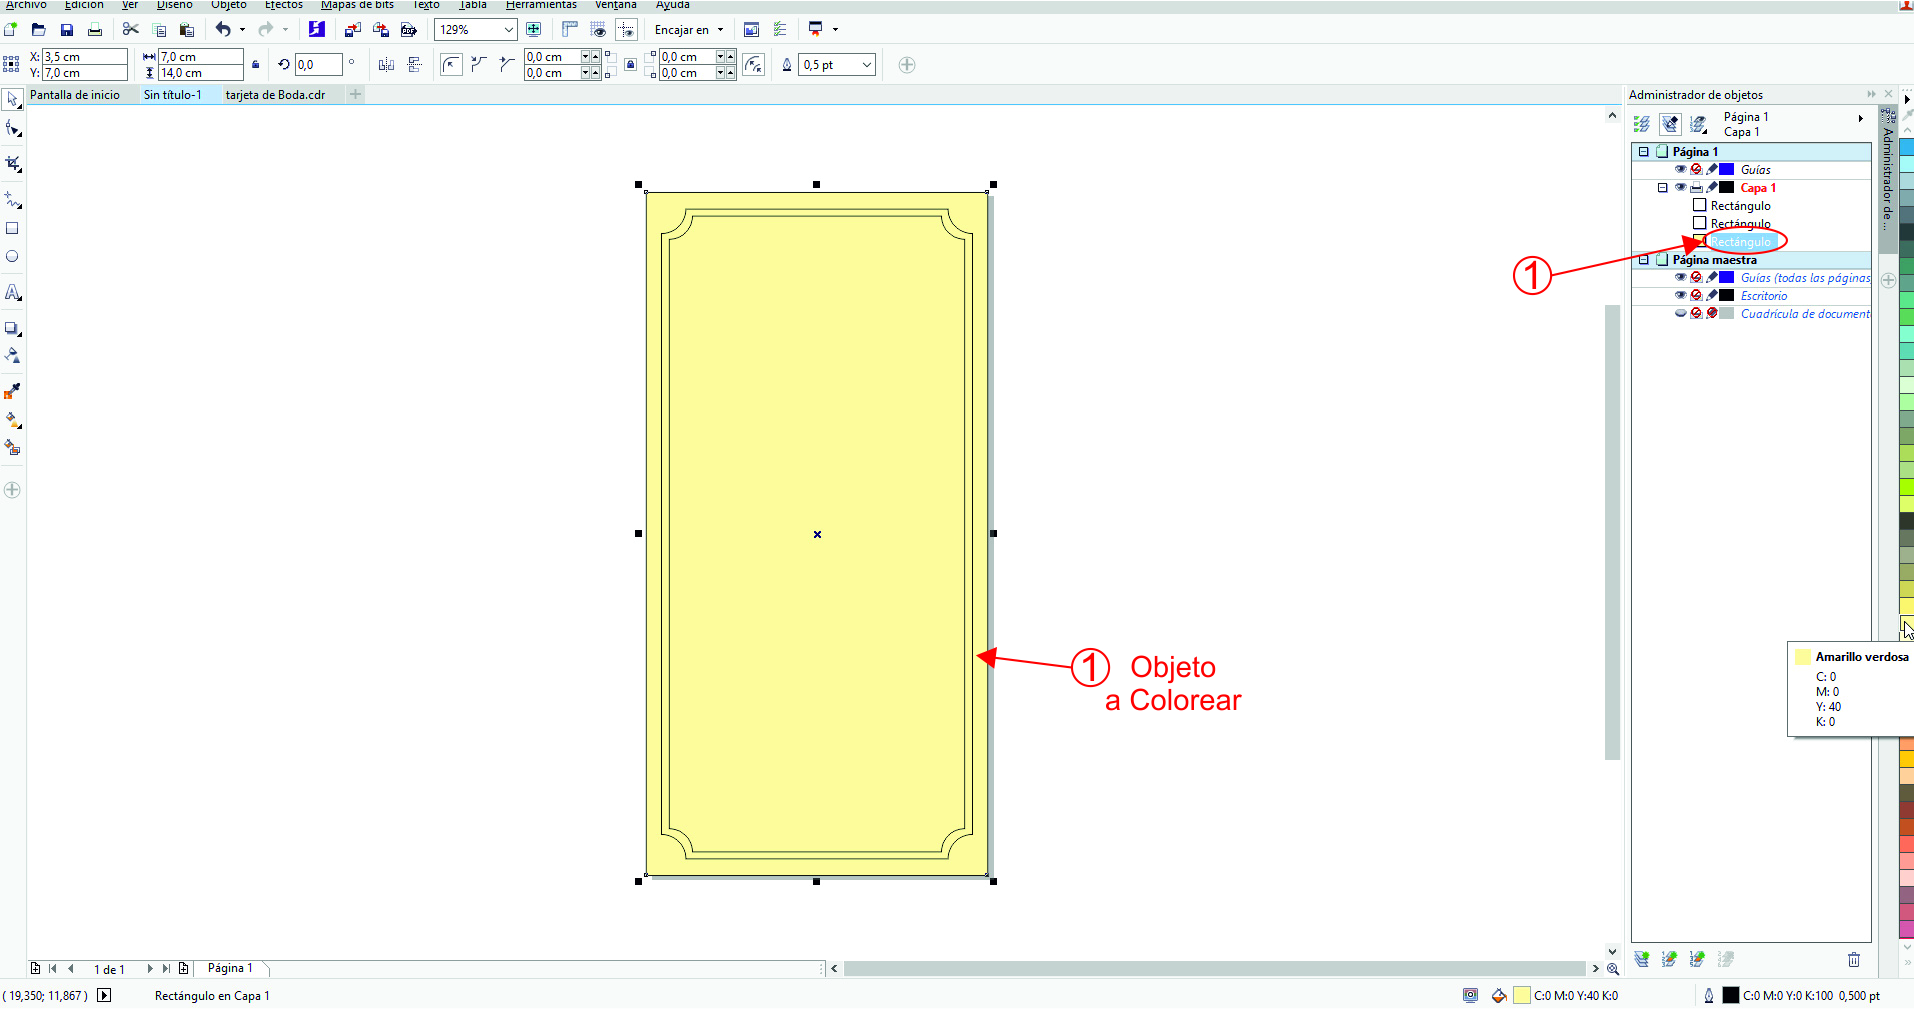The image size is (1914, 1009).
Task: Collapse the Página maestra tree node
Action: [x=1643, y=259]
